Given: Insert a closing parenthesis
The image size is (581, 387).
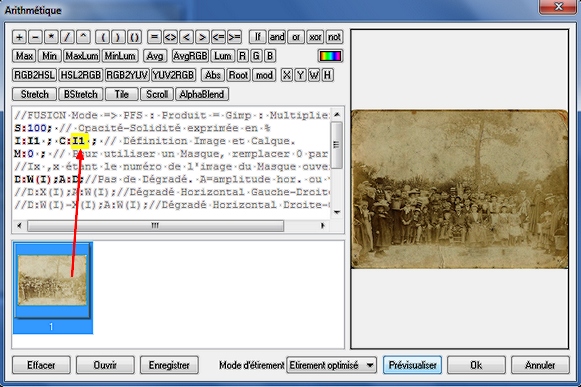Looking at the screenshot, I should point(118,37).
